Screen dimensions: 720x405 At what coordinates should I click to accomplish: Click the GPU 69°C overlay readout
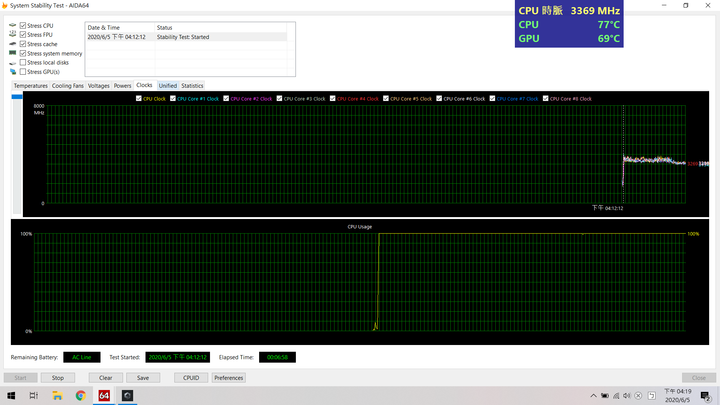tap(569, 39)
